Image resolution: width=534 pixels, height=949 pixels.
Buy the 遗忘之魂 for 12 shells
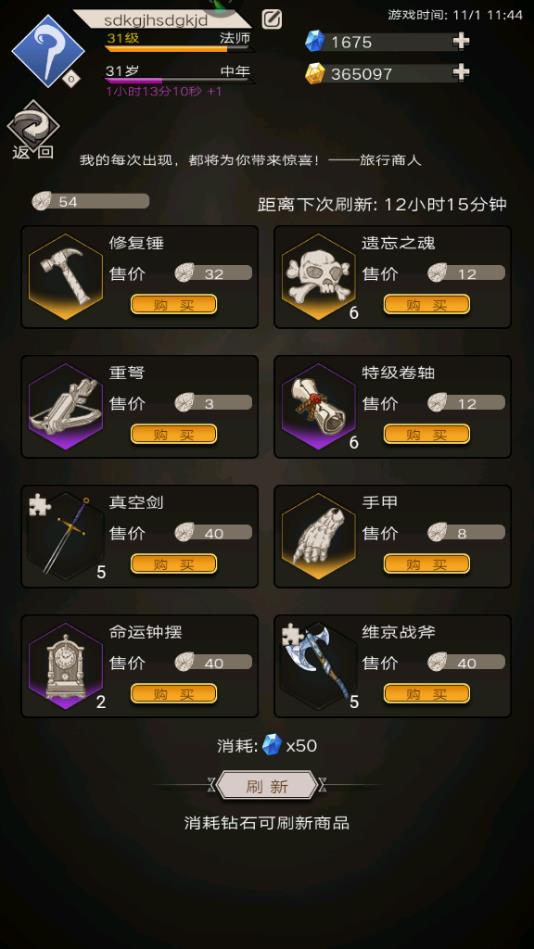point(427,304)
